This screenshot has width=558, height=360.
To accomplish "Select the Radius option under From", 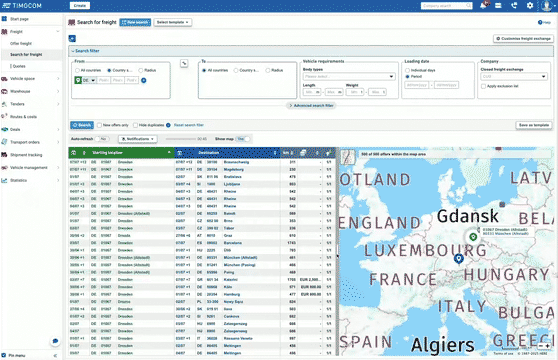I will pos(141,70).
